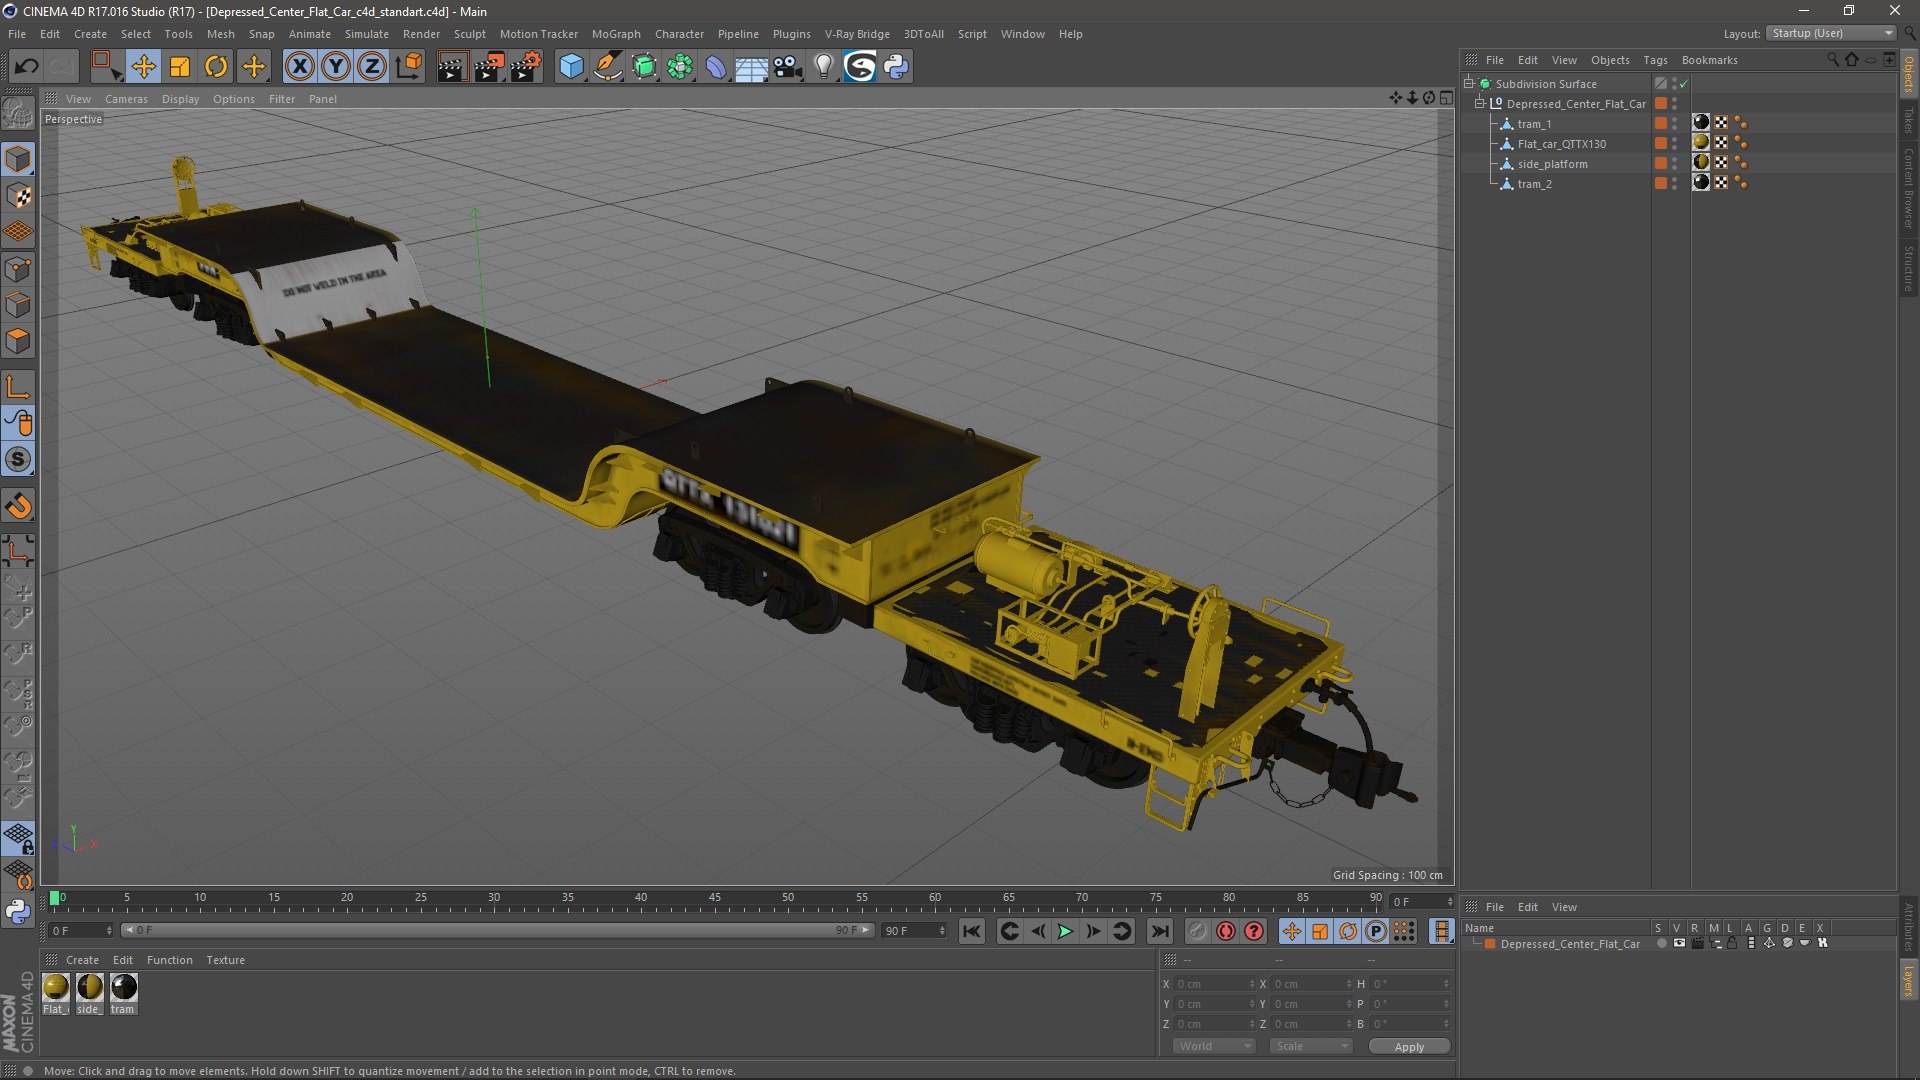Add a Cube primitive object

click(571, 67)
